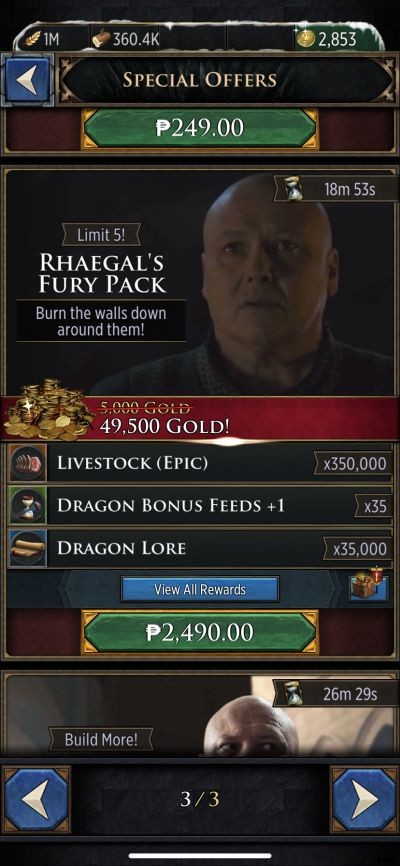This screenshot has height=866, width=400.
Task: Tap the Dragon Lore scroll icon
Action: (x=28, y=548)
